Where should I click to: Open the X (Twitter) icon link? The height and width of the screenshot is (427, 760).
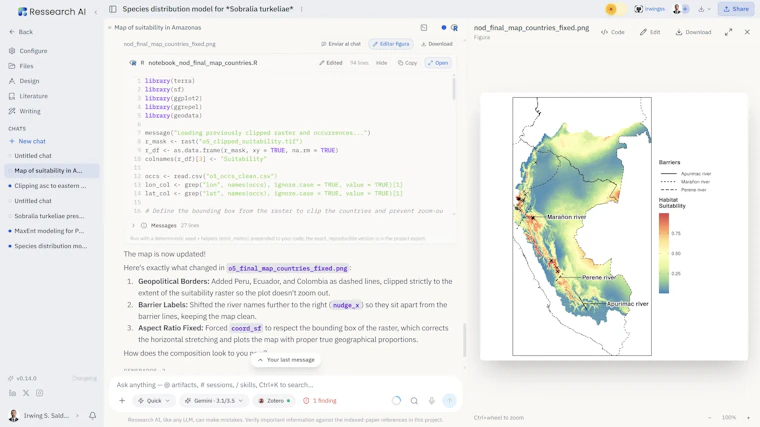click(x=26, y=393)
